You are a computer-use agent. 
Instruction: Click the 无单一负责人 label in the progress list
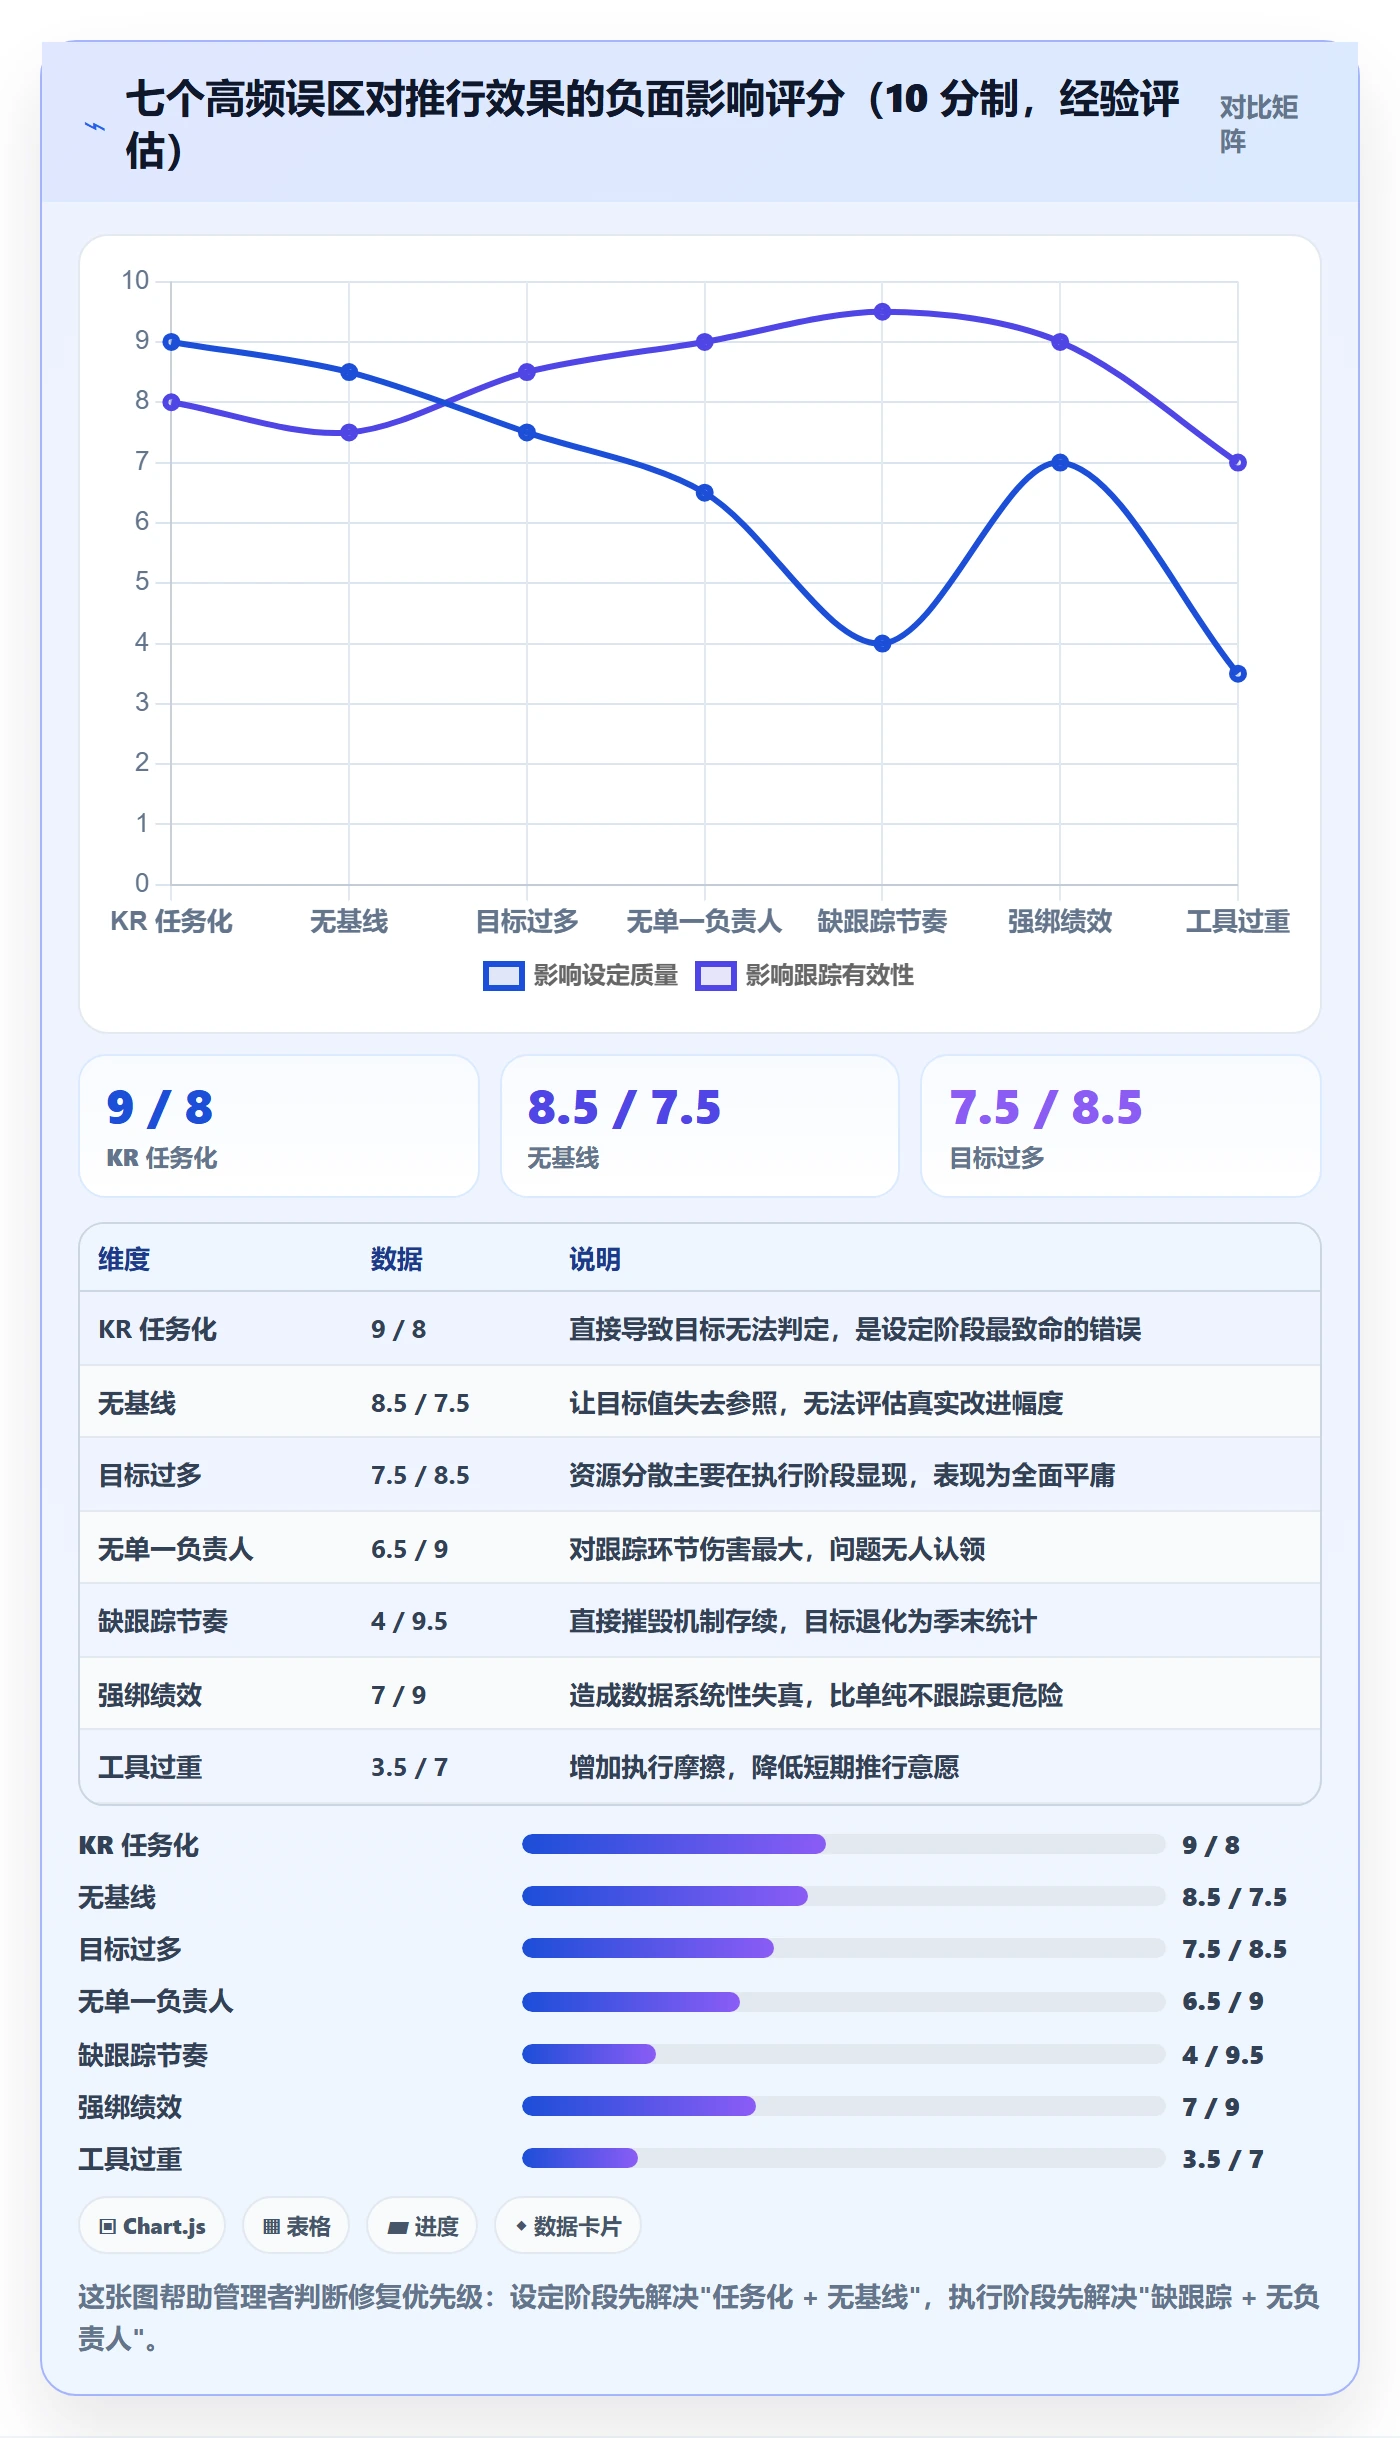pyautogui.click(x=156, y=2001)
